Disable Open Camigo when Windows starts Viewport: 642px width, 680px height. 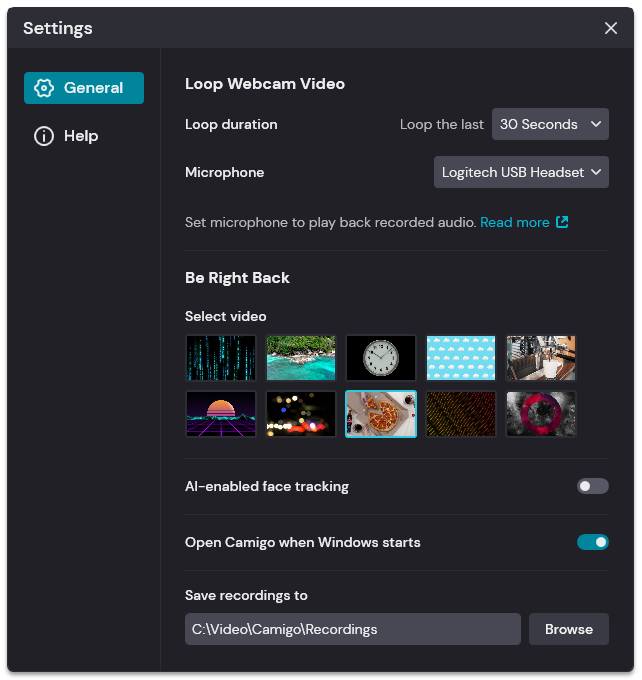coord(593,542)
